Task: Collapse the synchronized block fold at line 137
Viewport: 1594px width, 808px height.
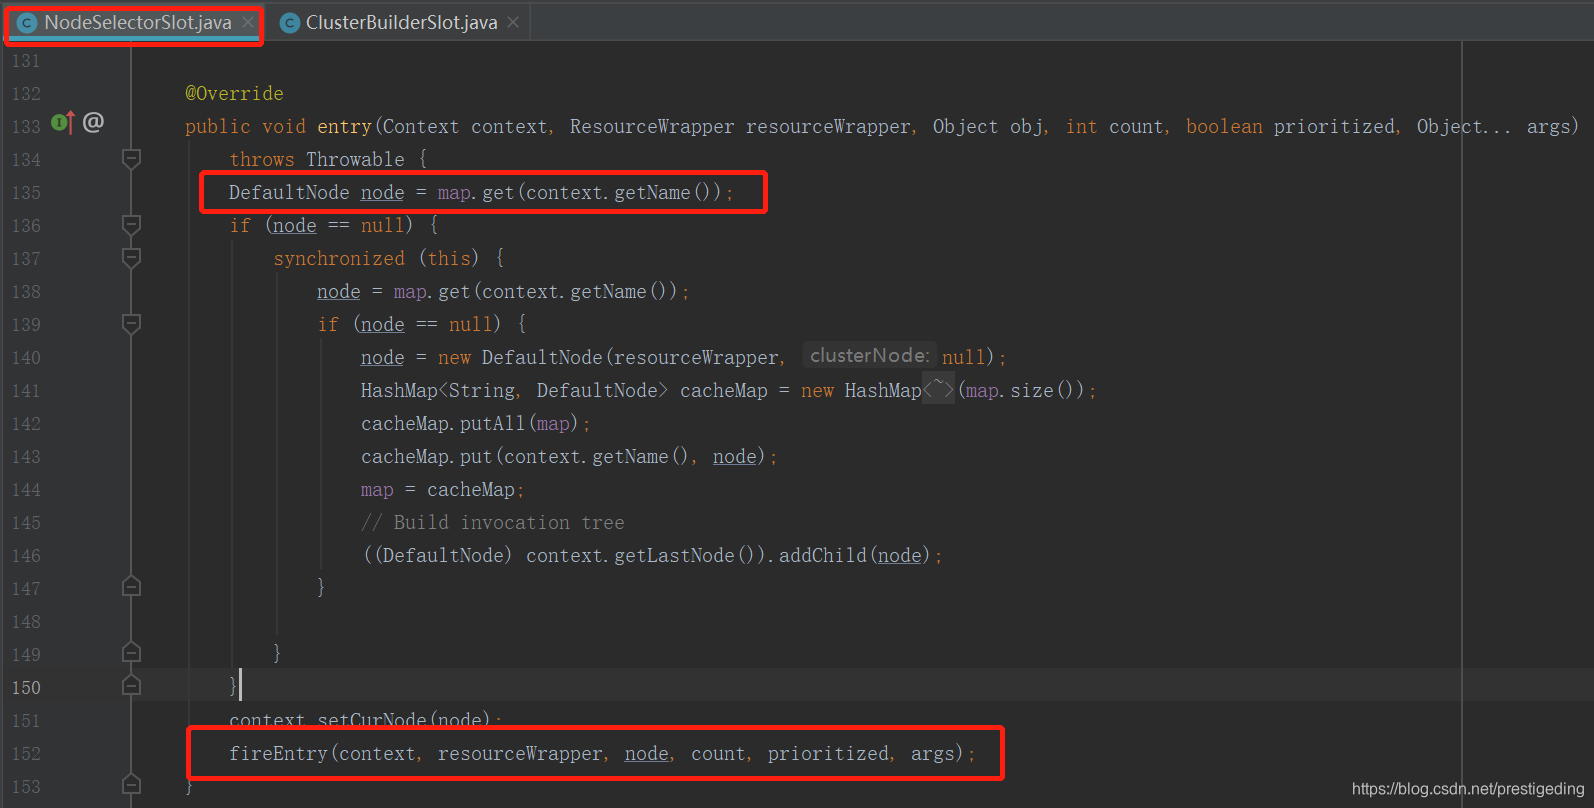Action: pyautogui.click(x=131, y=257)
